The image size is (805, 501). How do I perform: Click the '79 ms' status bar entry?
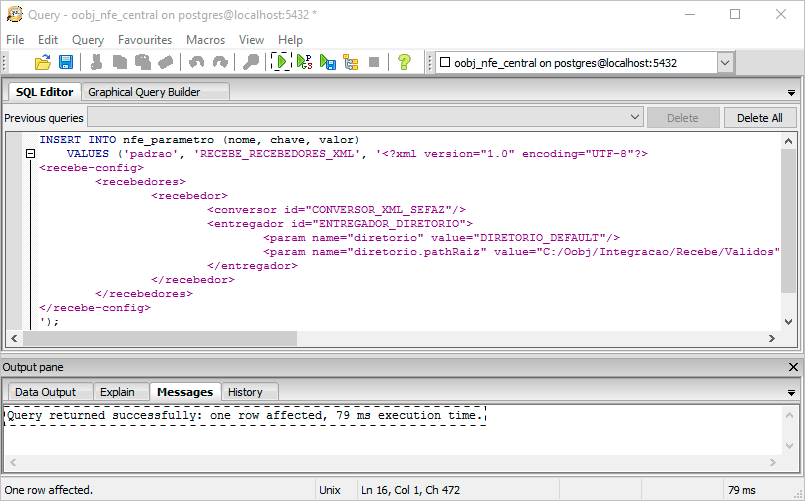(741, 490)
